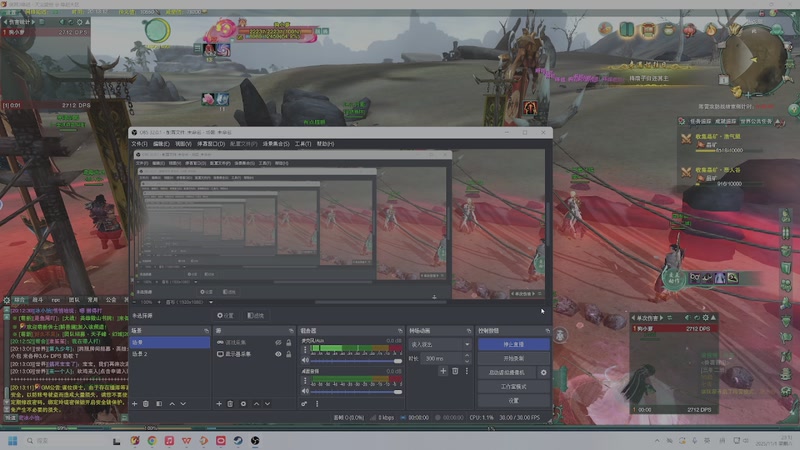The height and width of the screenshot is (450, 800).
Task: Select the display capture source row
Action: click(255, 354)
